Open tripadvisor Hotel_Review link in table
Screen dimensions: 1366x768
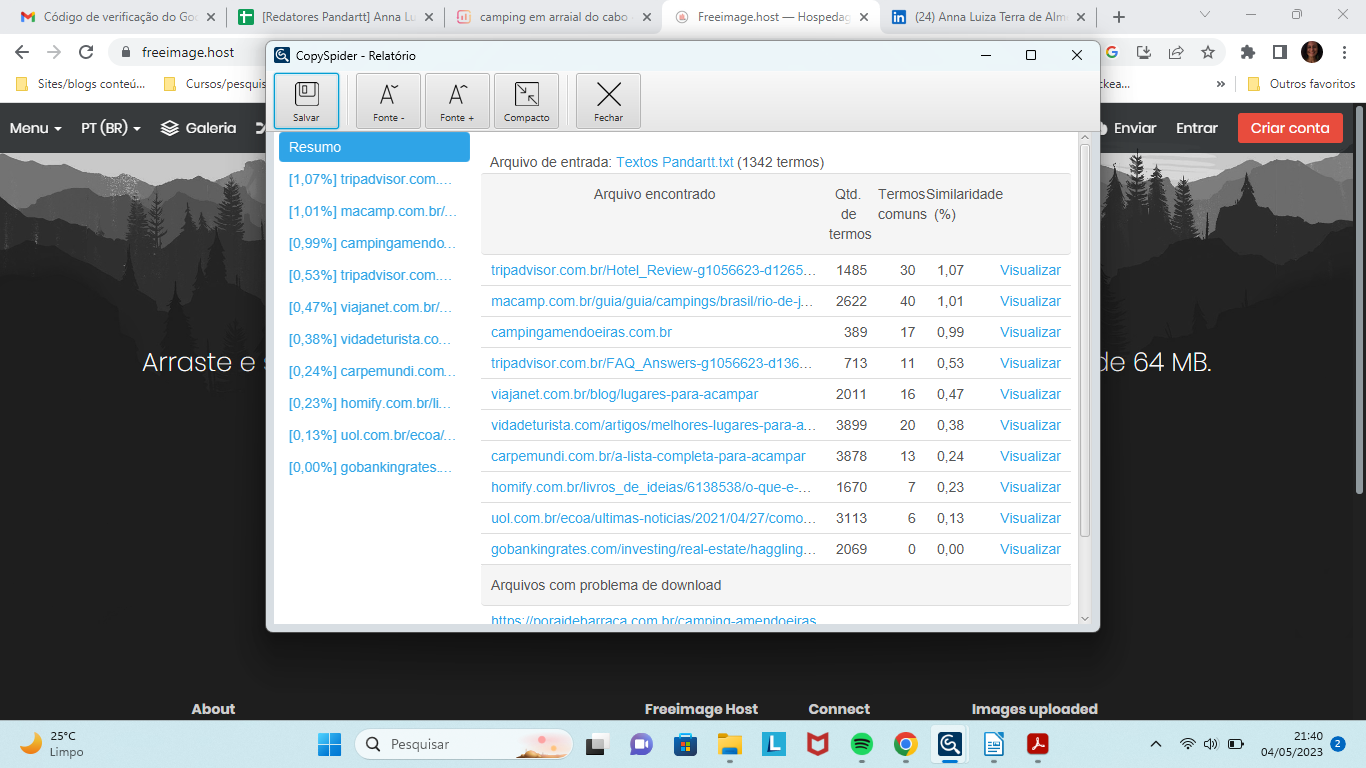coord(654,270)
